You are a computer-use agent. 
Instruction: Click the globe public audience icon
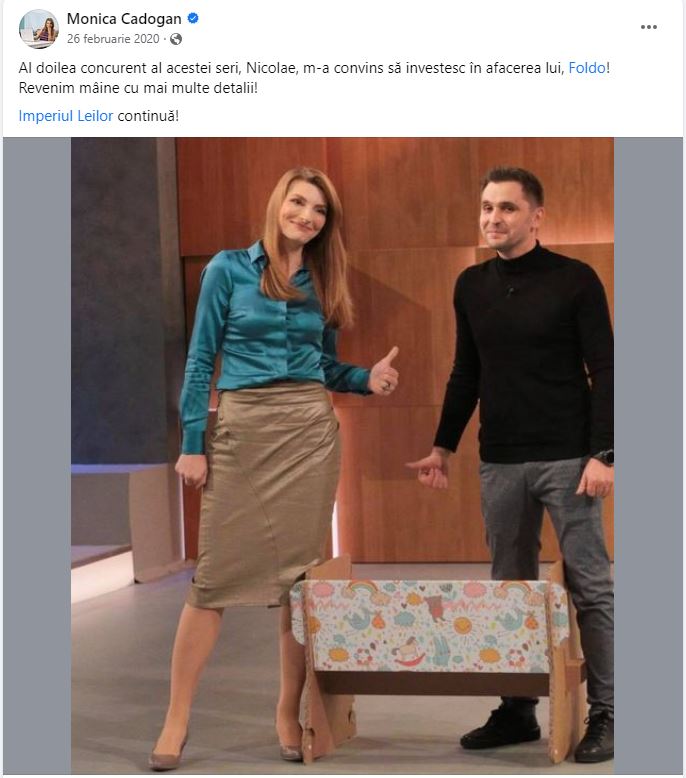(x=176, y=39)
